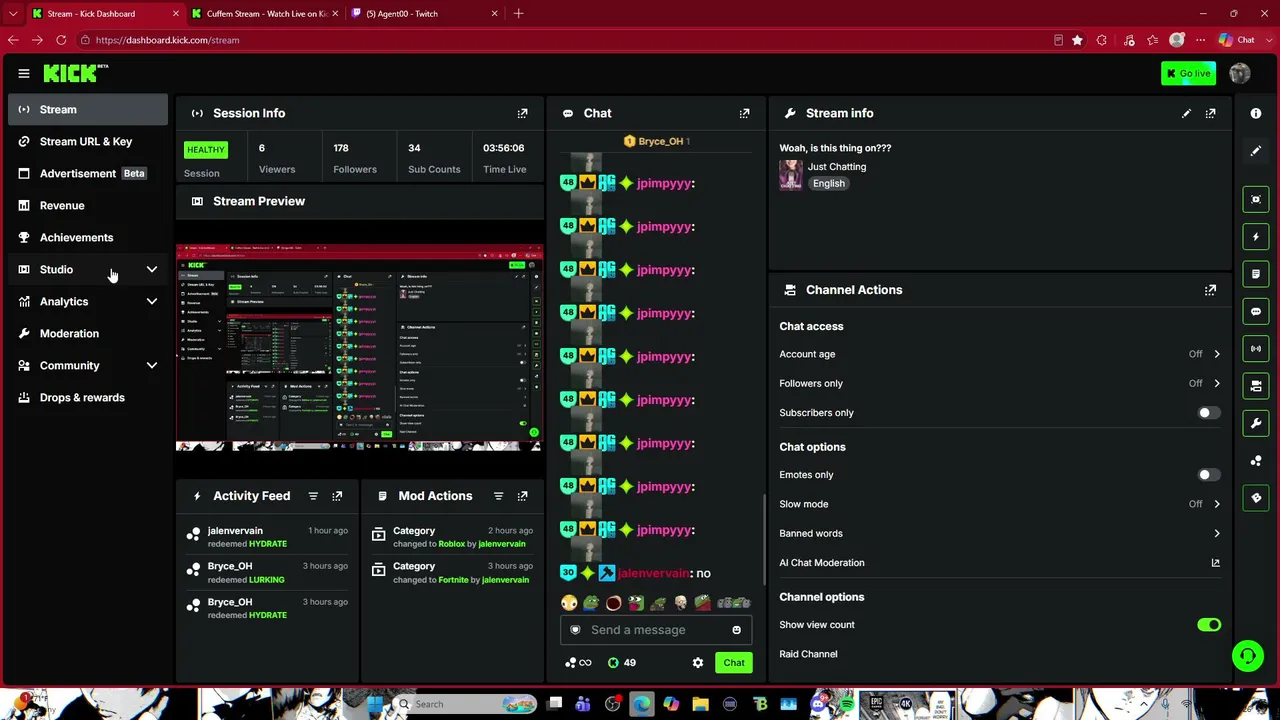This screenshot has width=1280, height=720.
Task: Open the green headset support button
Action: [x=1247, y=656]
